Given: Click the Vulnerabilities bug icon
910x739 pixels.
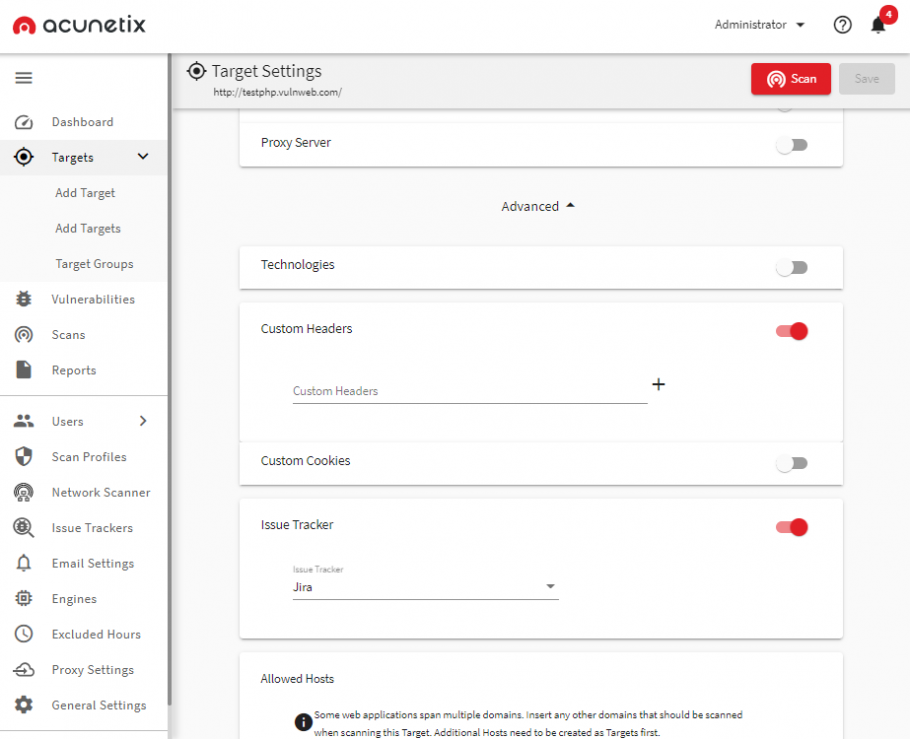Looking at the screenshot, I should click(x=24, y=299).
